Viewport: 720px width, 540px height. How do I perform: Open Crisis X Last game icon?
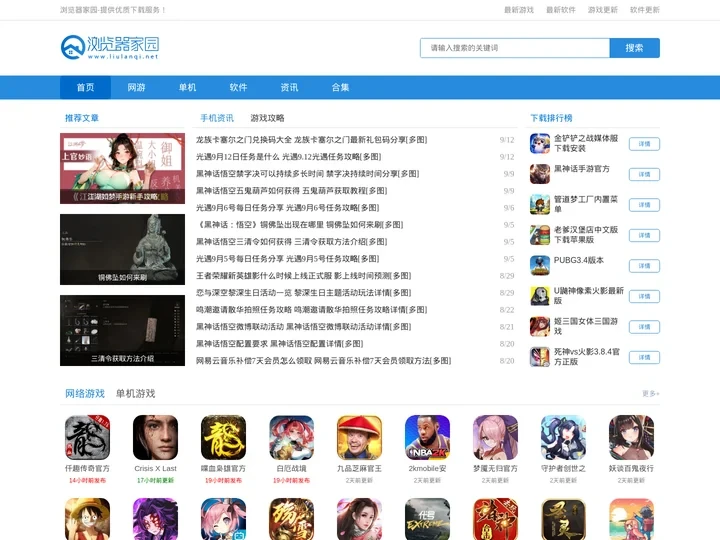155,438
